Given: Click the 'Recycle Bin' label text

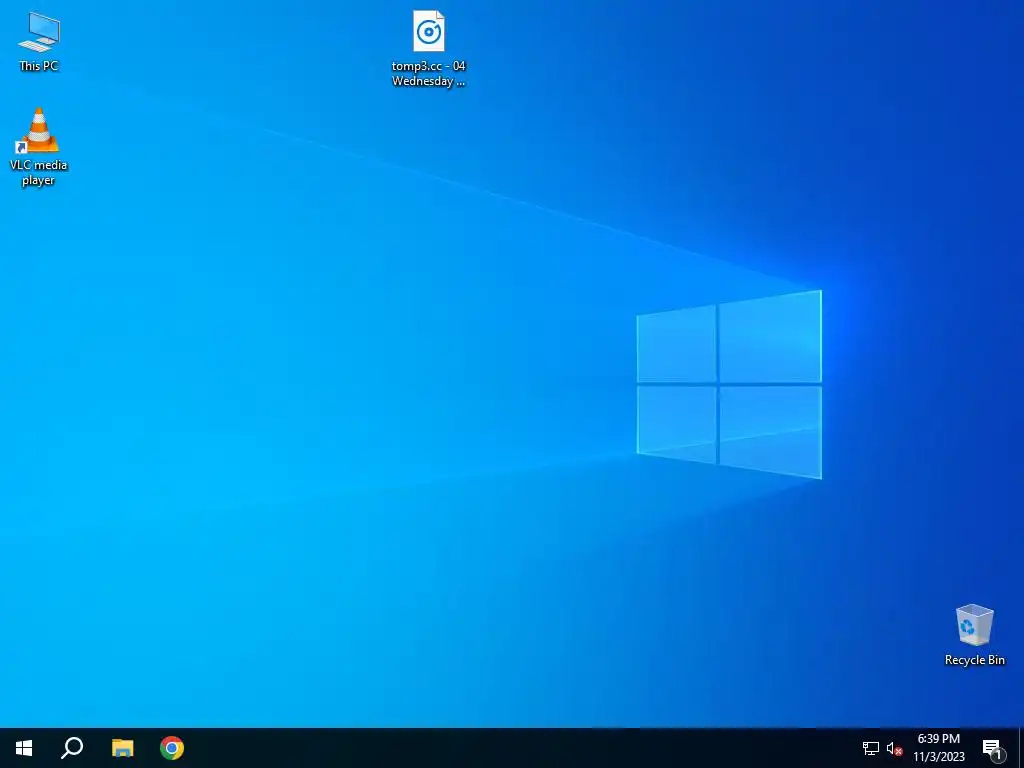Looking at the screenshot, I should coord(974,660).
